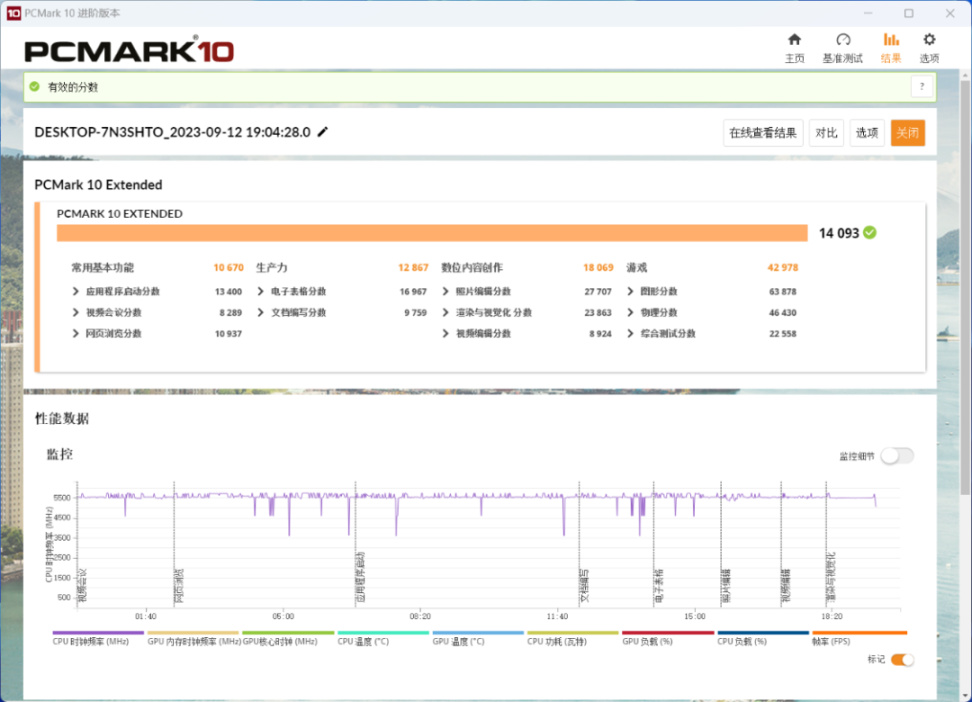
Task: Click the 常用基本功能 group heading
Action: click(102, 267)
